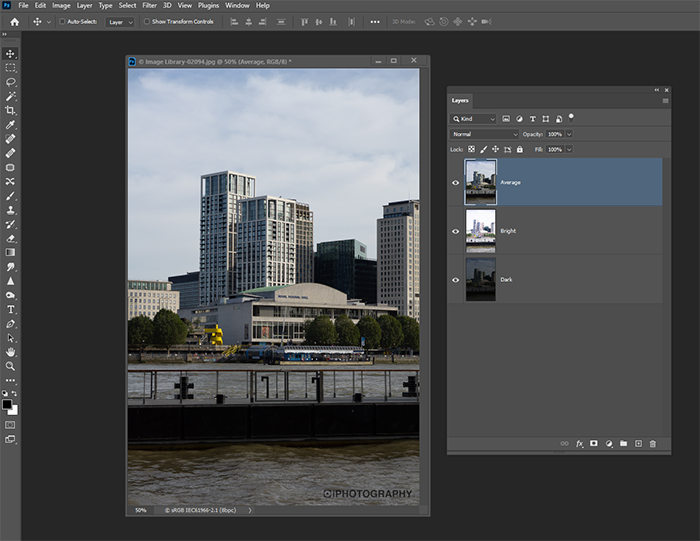Open the Fill slider dropdown arrow

569,149
